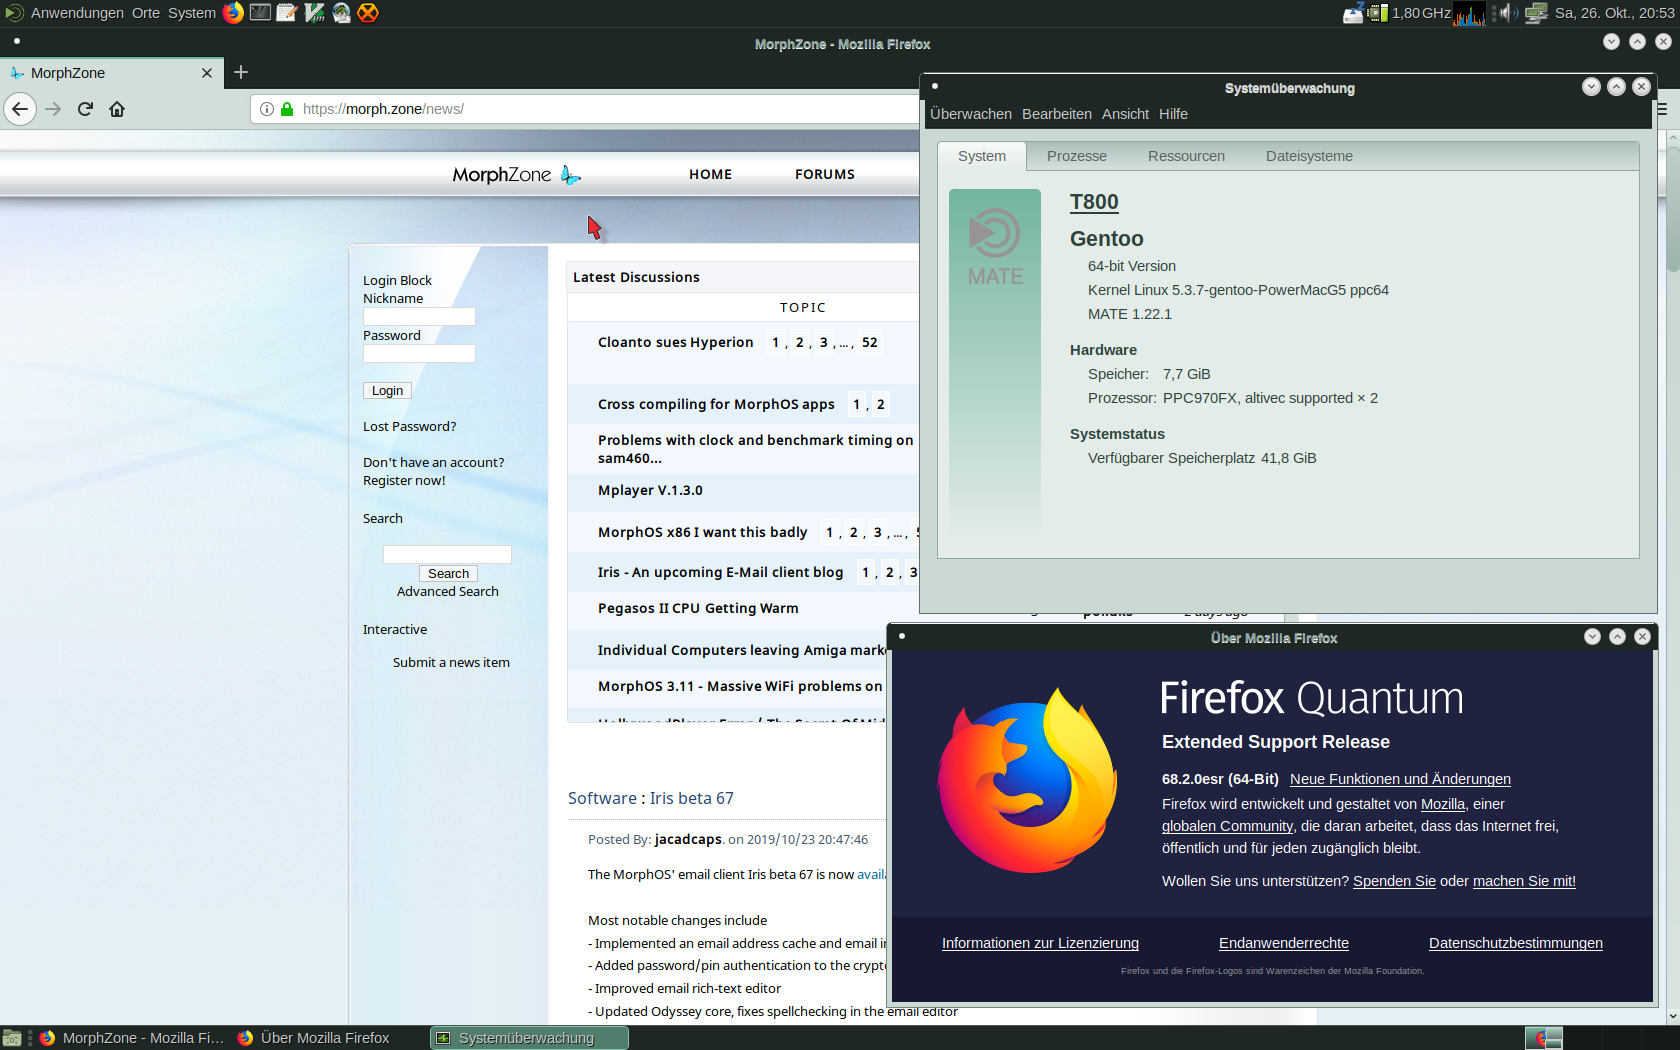Open Spenden Sie link
The image size is (1680, 1050).
tap(1394, 881)
